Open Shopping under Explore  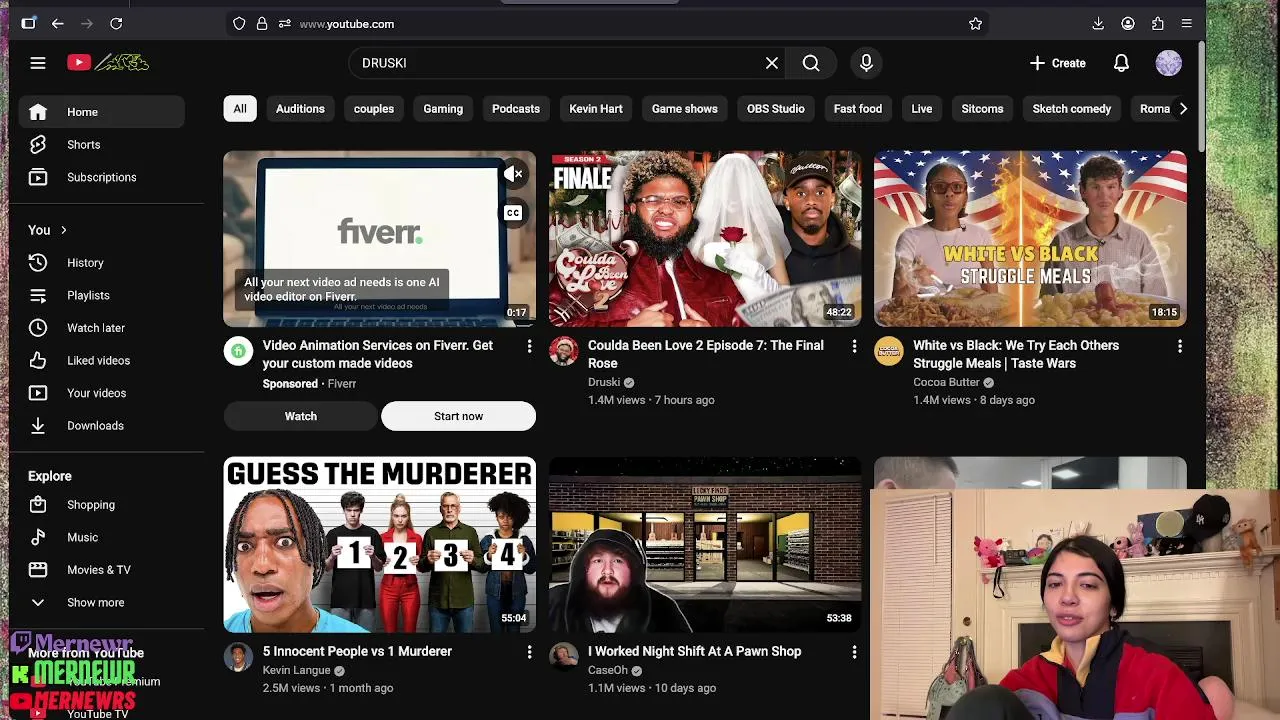(101, 505)
